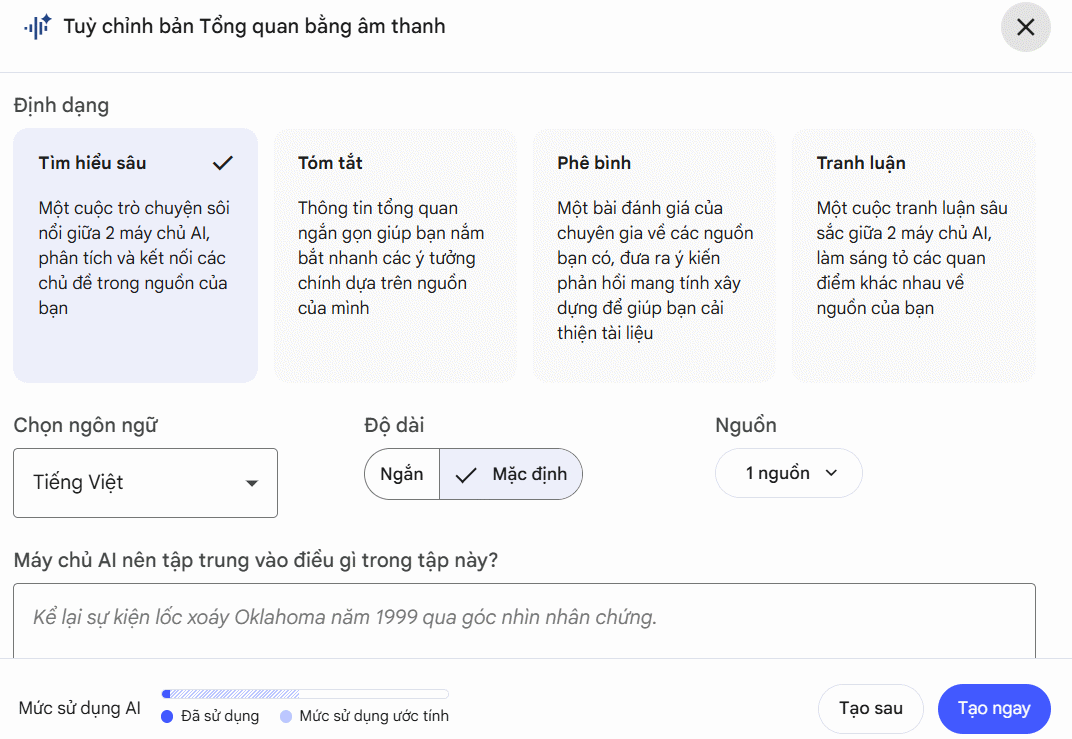1072x739 pixels.
Task: Click the 'Đã sử dụng' legend dot
Action: point(167,716)
